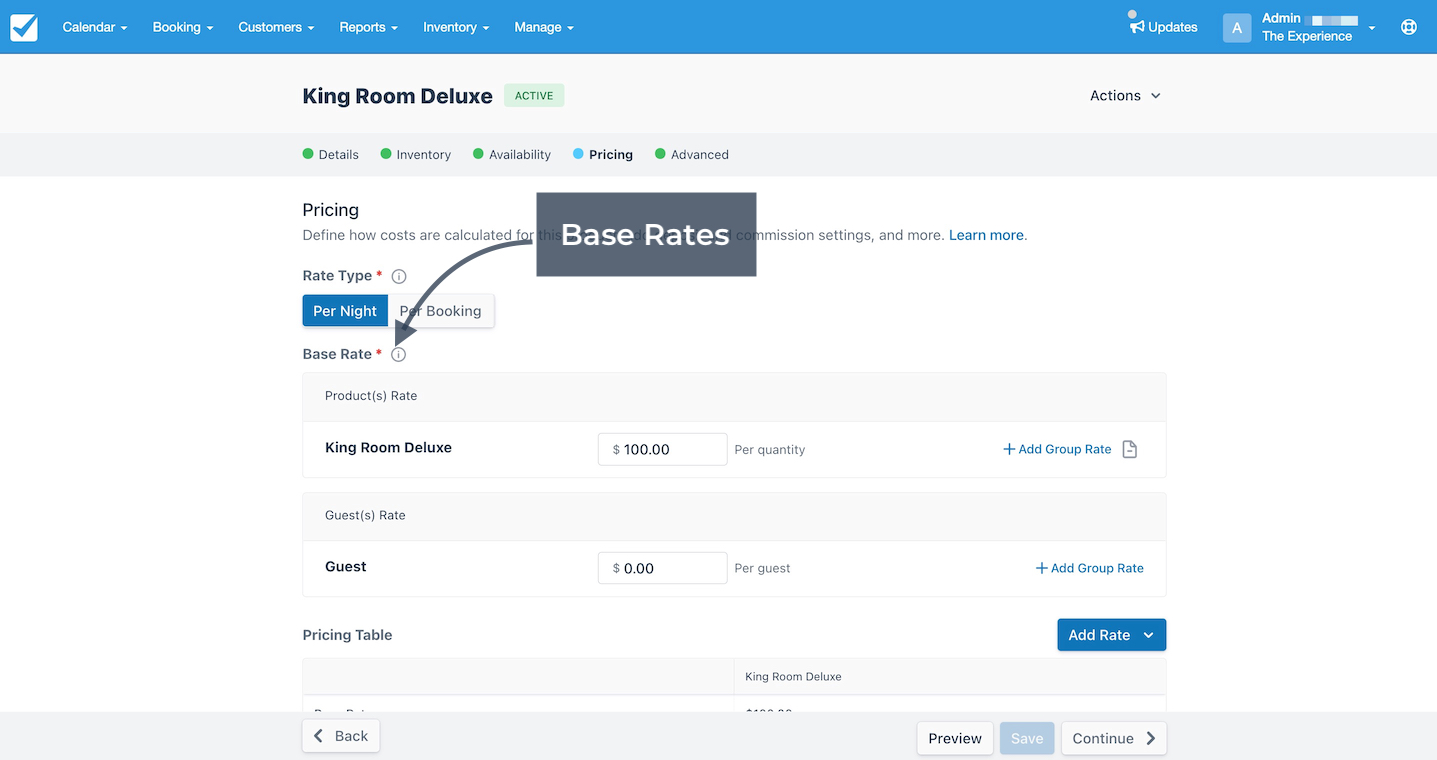Click the document icon beside King Room Deluxe rate

(1130, 449)
